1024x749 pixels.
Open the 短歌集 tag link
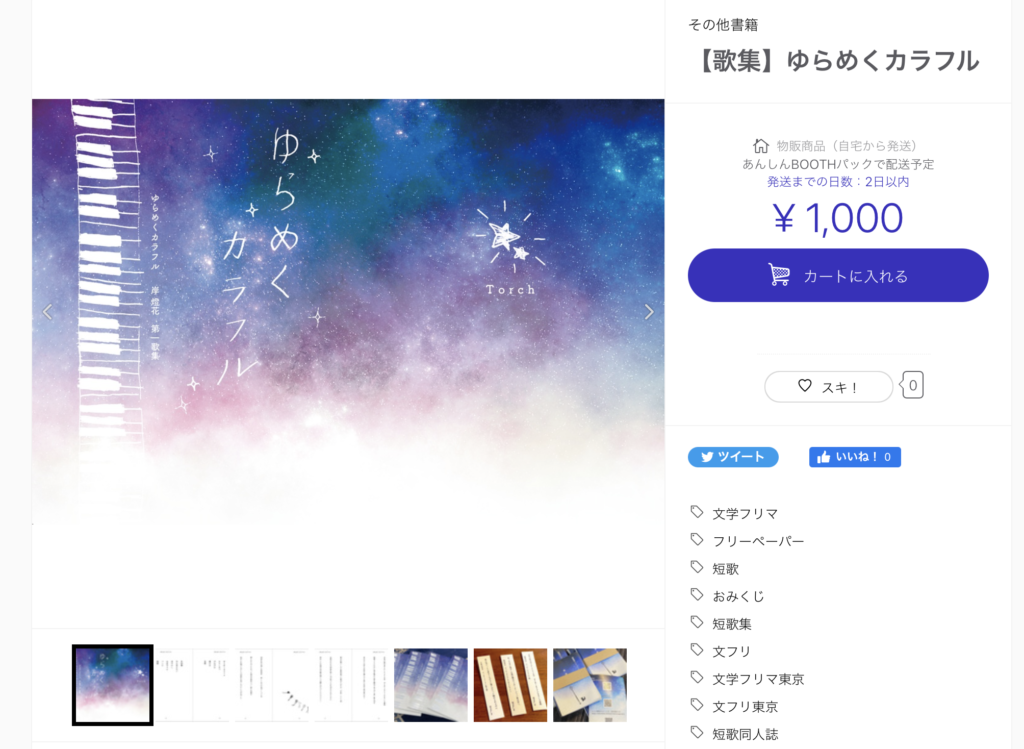[731, 624]
